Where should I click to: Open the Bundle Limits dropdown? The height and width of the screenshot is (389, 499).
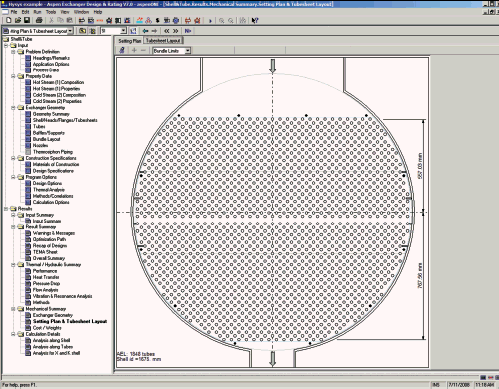[188, 51]
